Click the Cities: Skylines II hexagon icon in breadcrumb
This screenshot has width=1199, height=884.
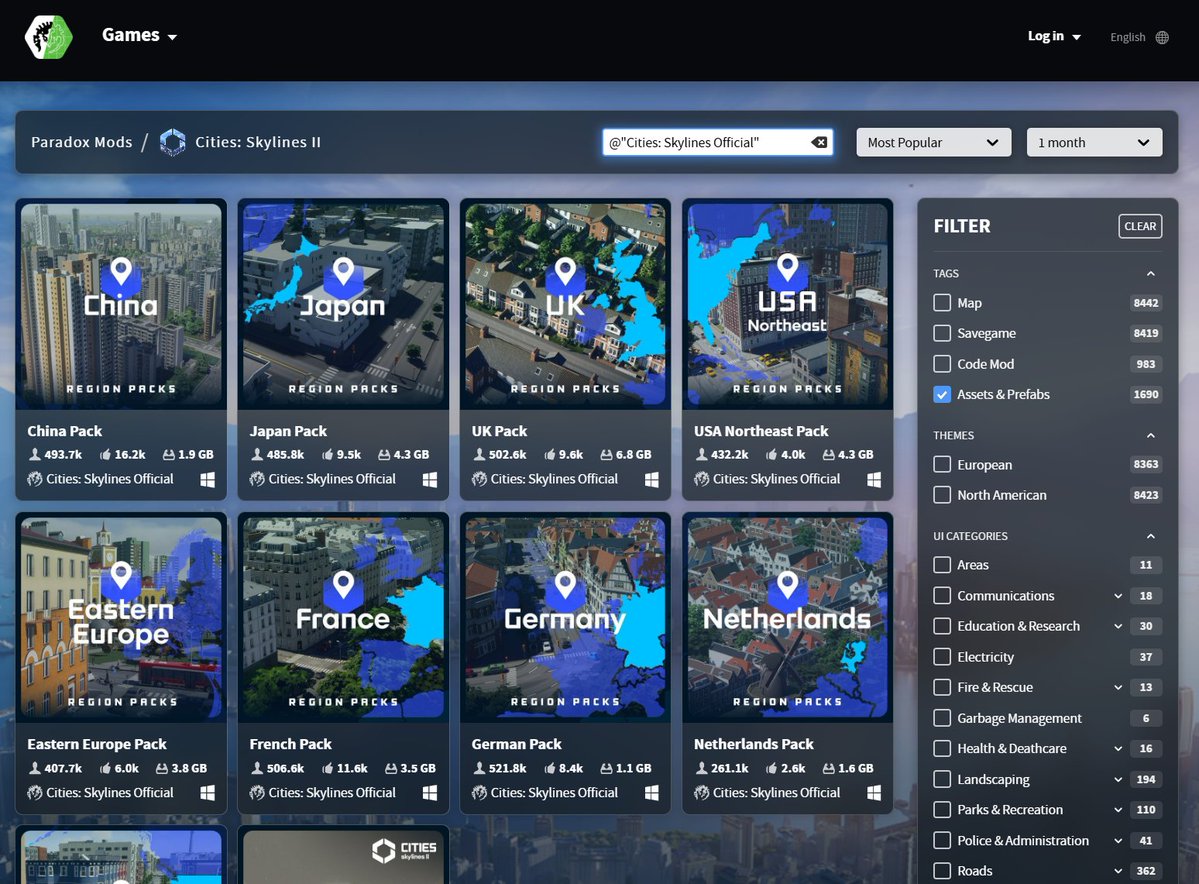coord(172,142)
